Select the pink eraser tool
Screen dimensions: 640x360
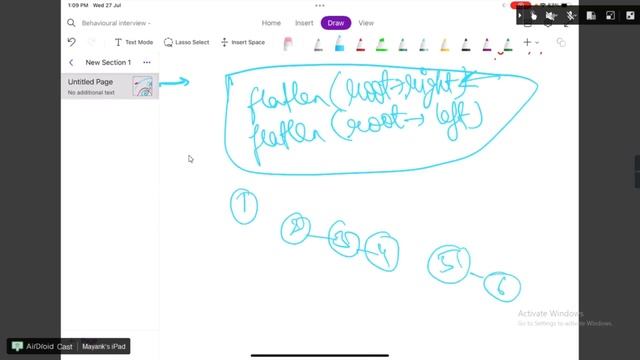click(x=288, y=43)
